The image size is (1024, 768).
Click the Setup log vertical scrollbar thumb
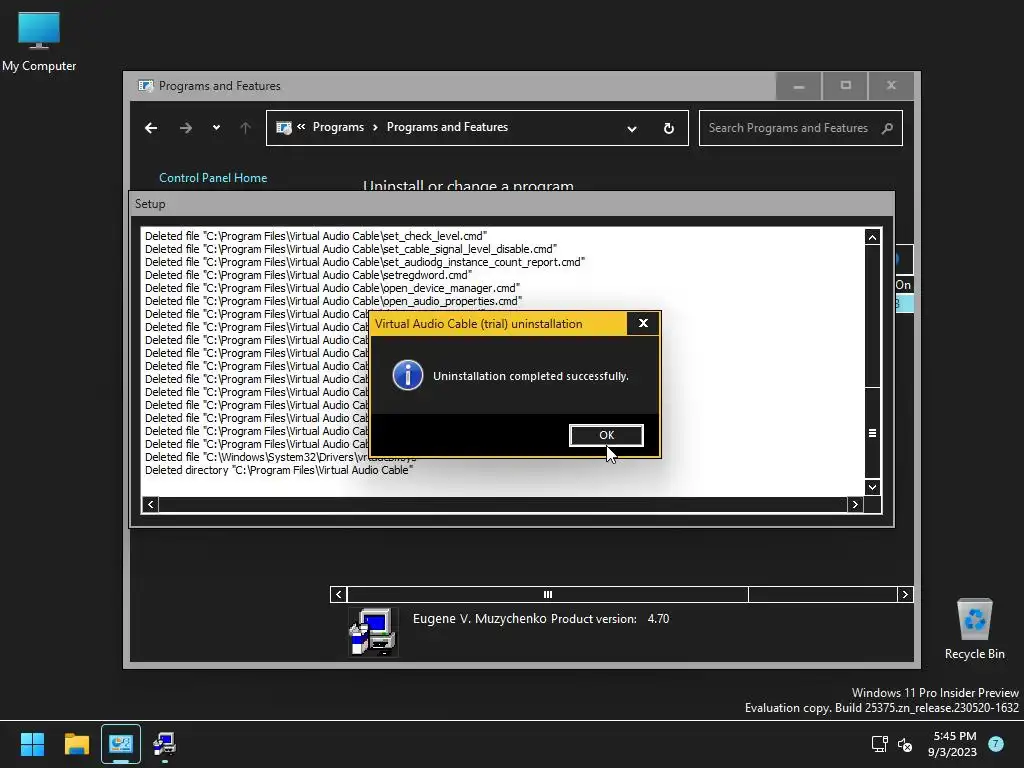tap(872, 432)
